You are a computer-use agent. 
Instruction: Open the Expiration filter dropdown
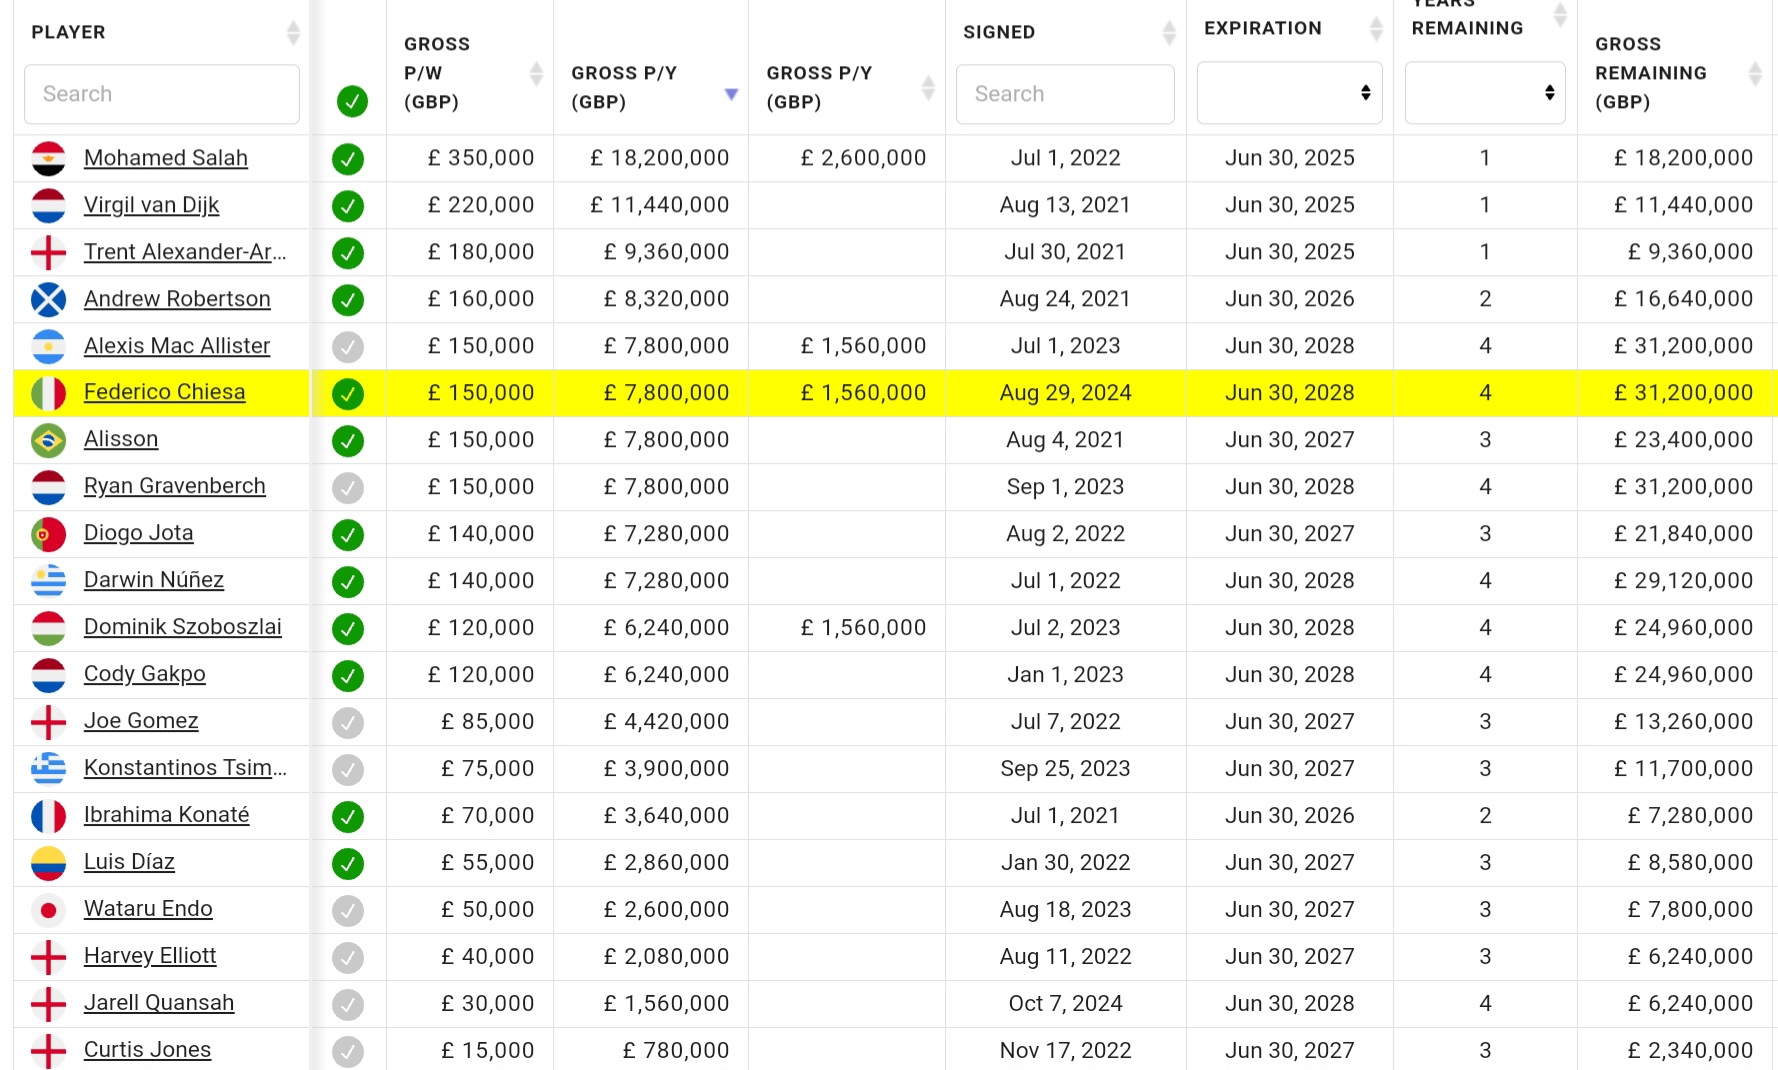click(1289, 93)
